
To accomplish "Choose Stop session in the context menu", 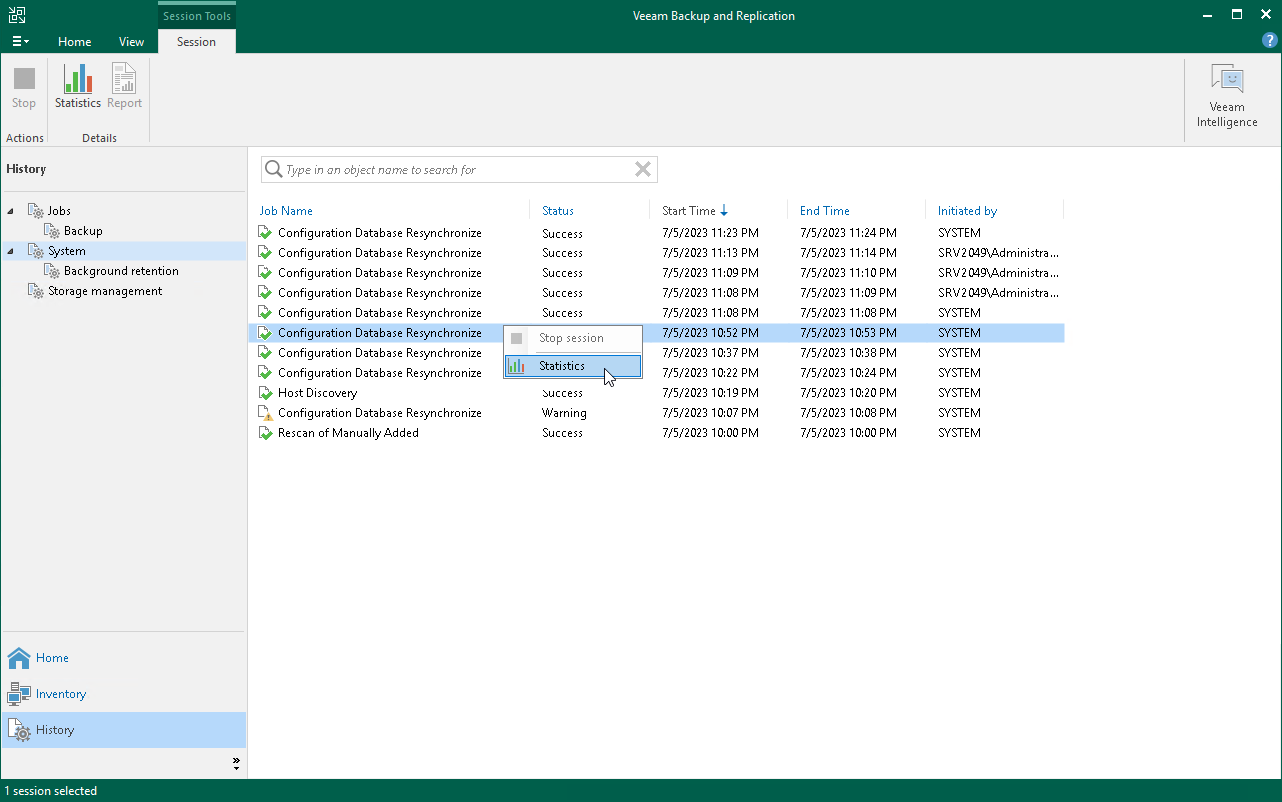I will (573, 338).
